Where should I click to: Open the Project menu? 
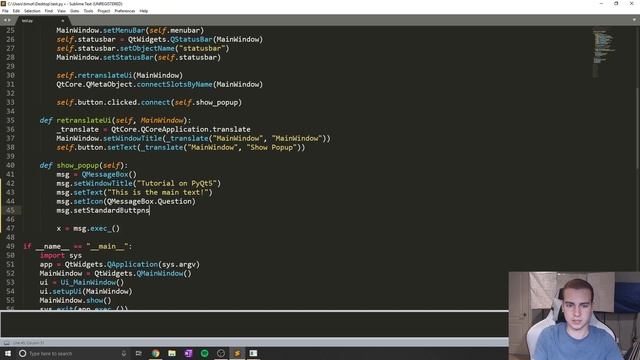(x=104, y=11)
